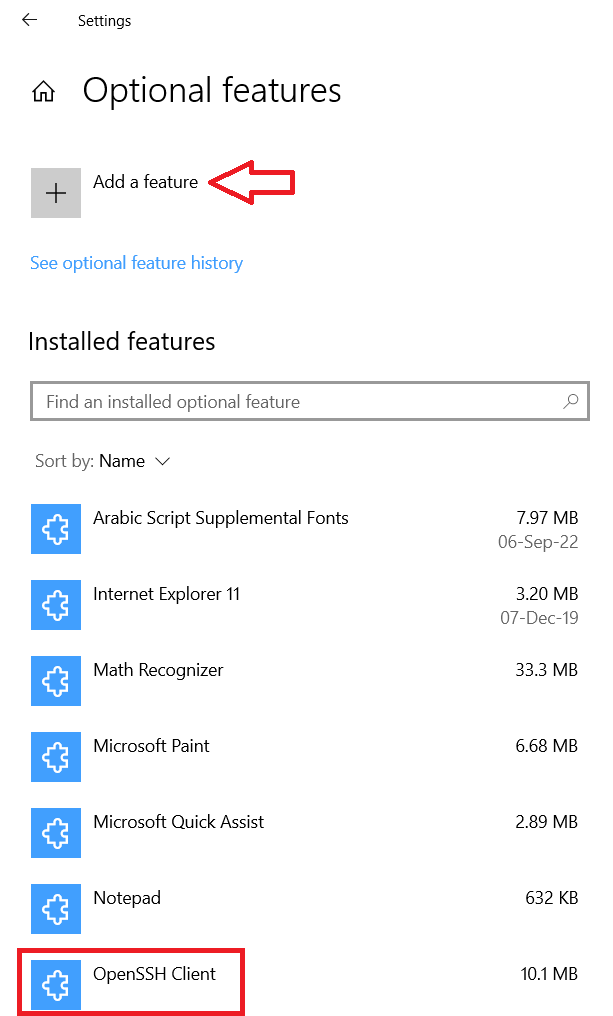Click the 33.3 MB size value
The height and width of the screenshot is (1016, 613).
pos(546,670)
